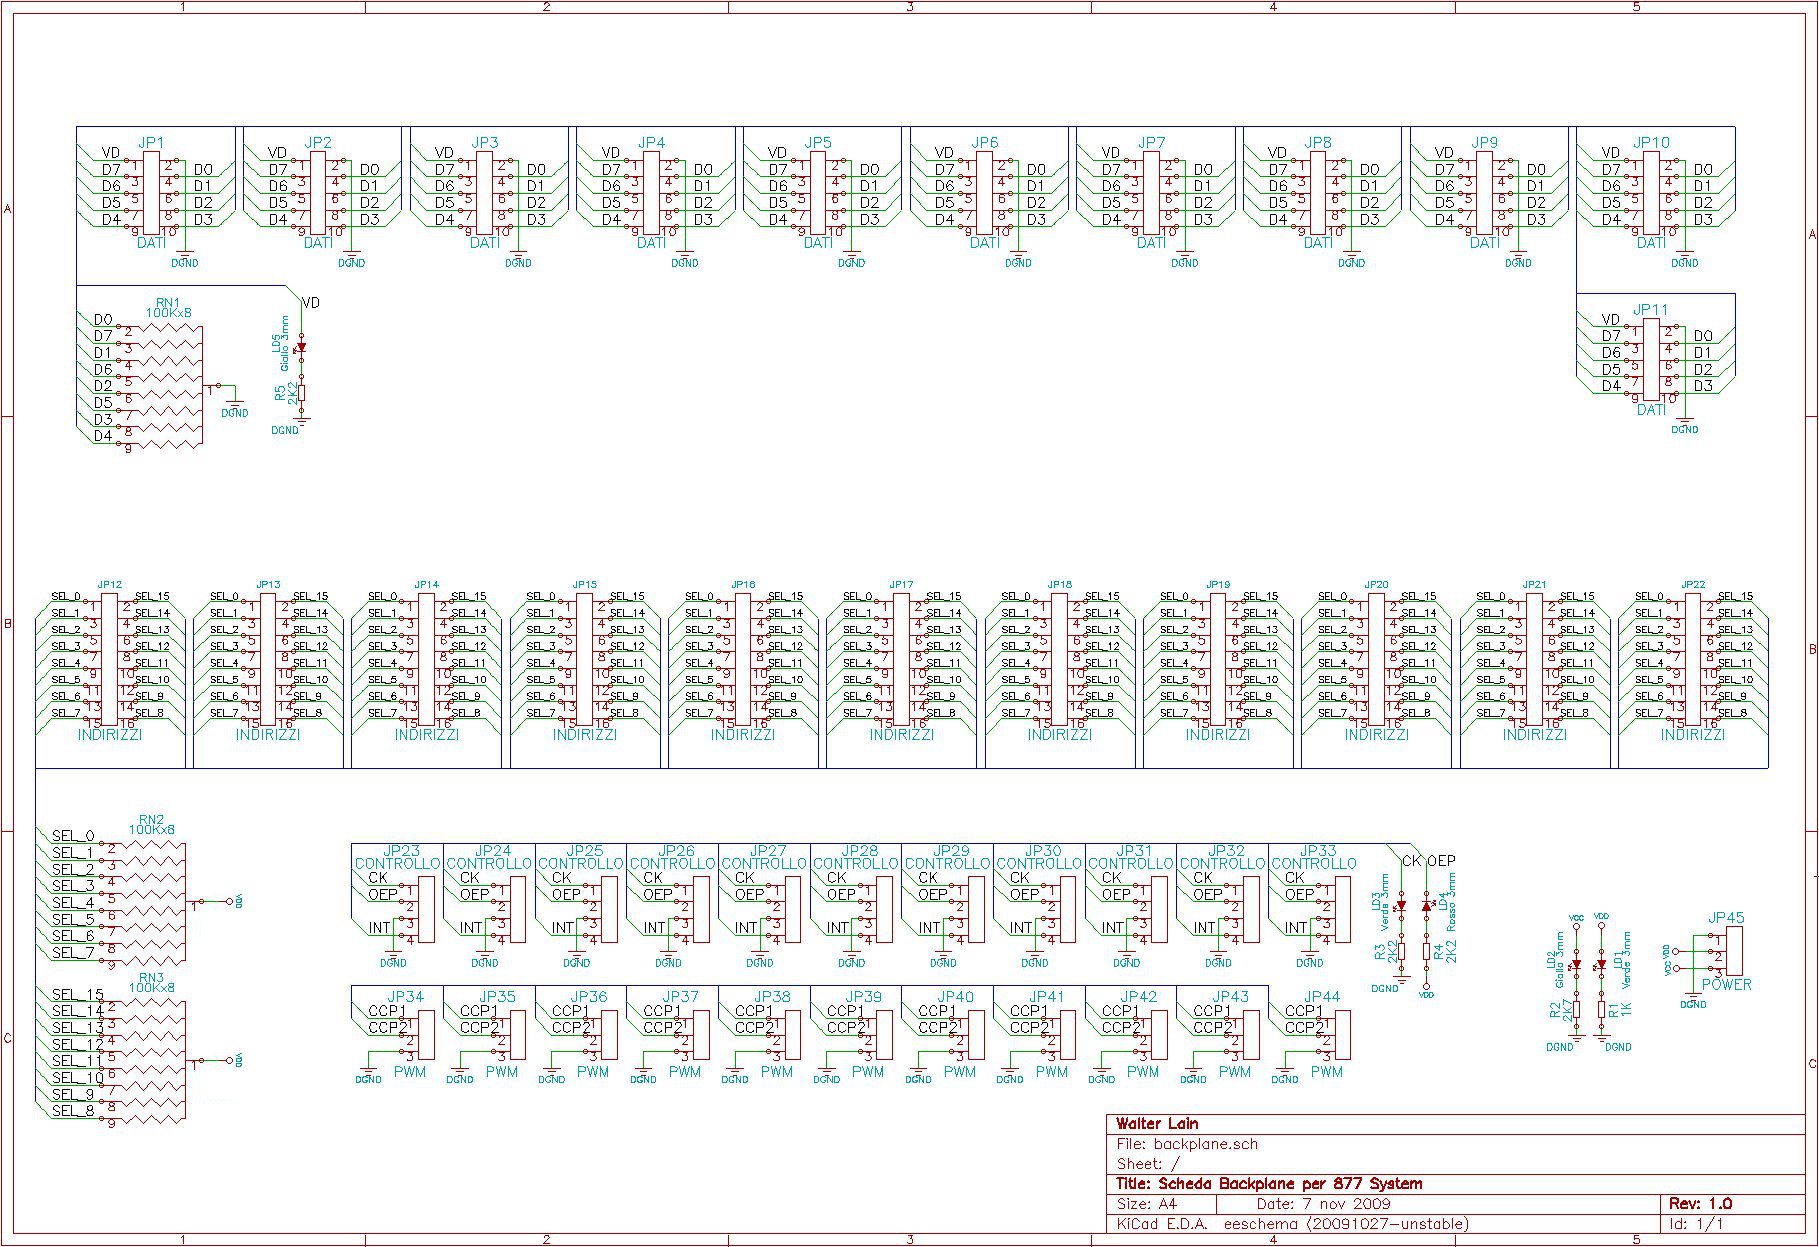Select the INDIRIZZI label under JP22
Viewport: 1819px width, 1247px height.
(x=1693, y=735)
